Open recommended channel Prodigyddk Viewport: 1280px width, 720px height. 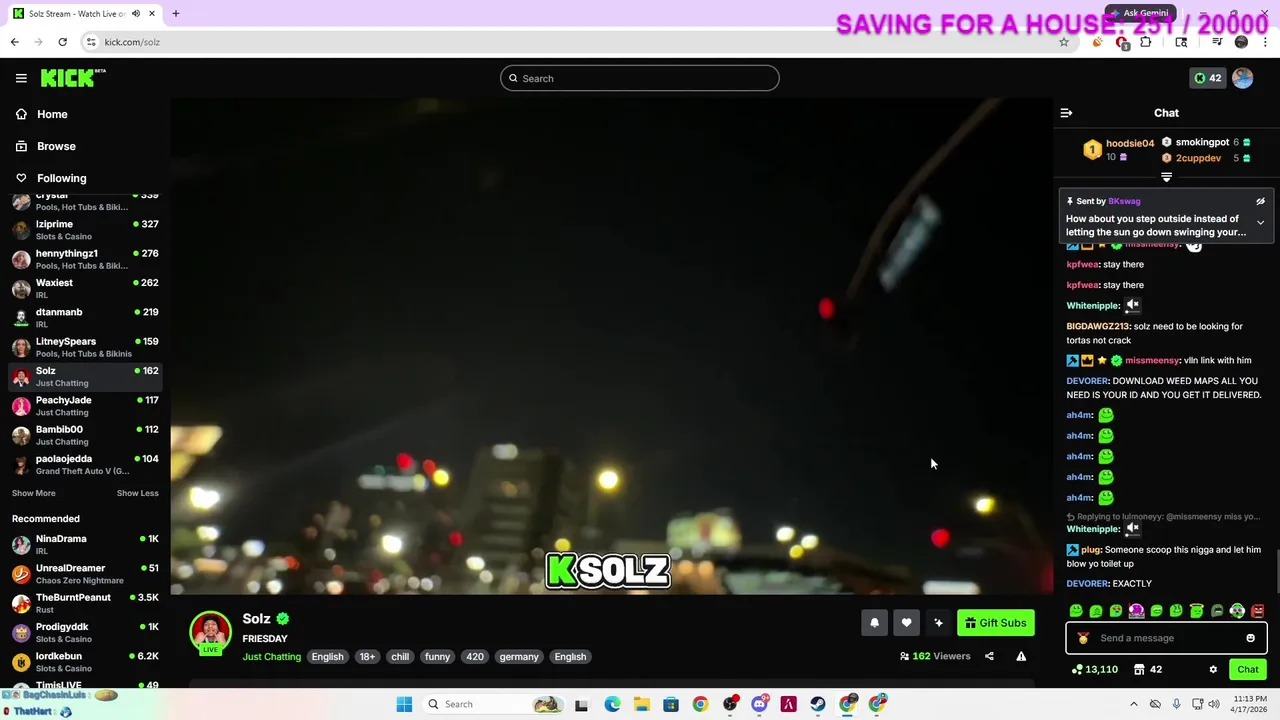tap(85, 633)
